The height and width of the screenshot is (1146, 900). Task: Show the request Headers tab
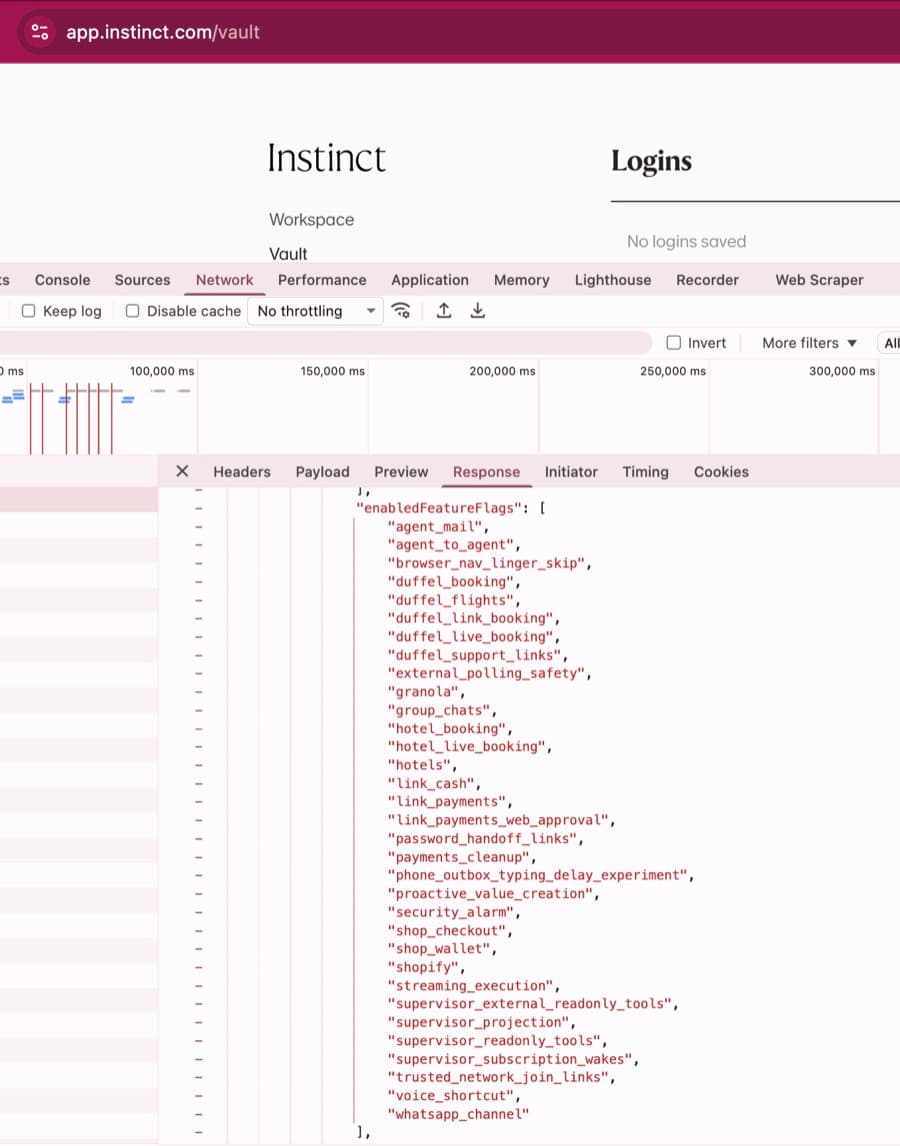242,472
